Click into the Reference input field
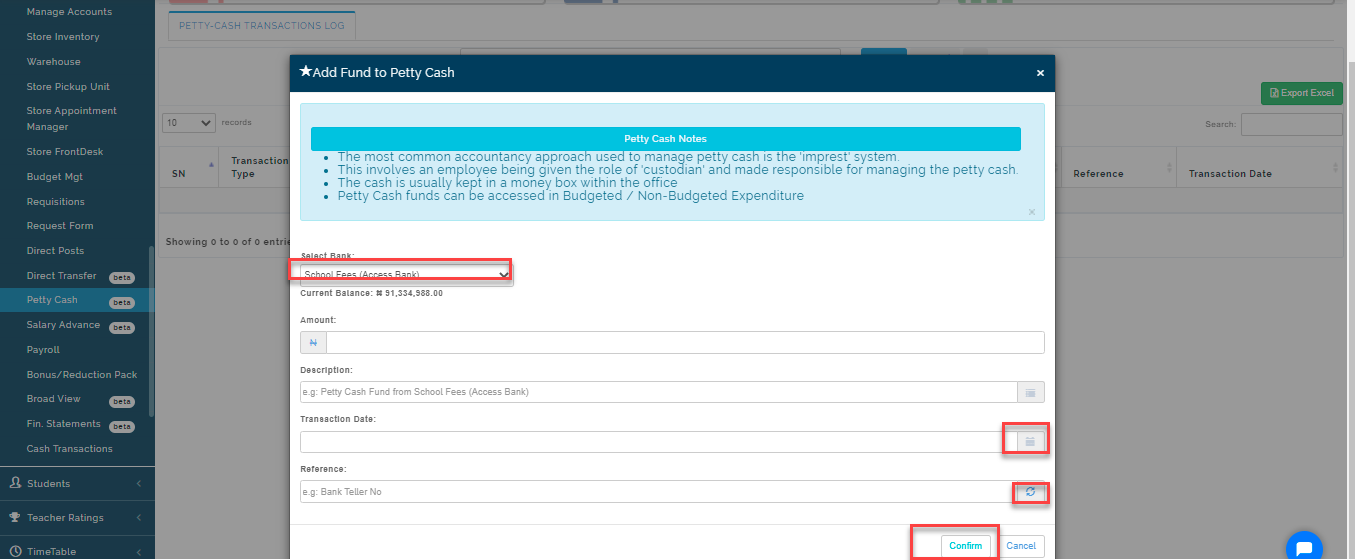The image size is (1355, 560). coord(659,492)
